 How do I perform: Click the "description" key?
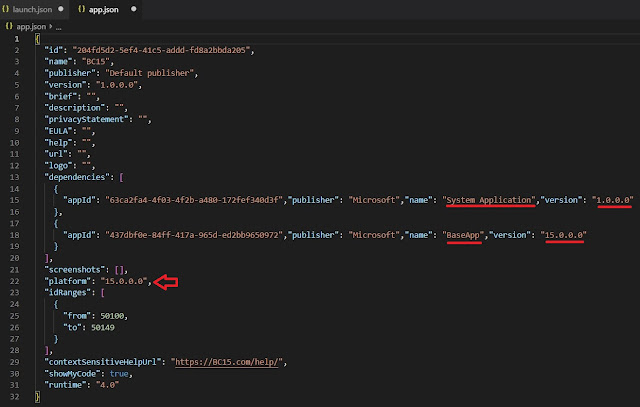tap(74, 108)
